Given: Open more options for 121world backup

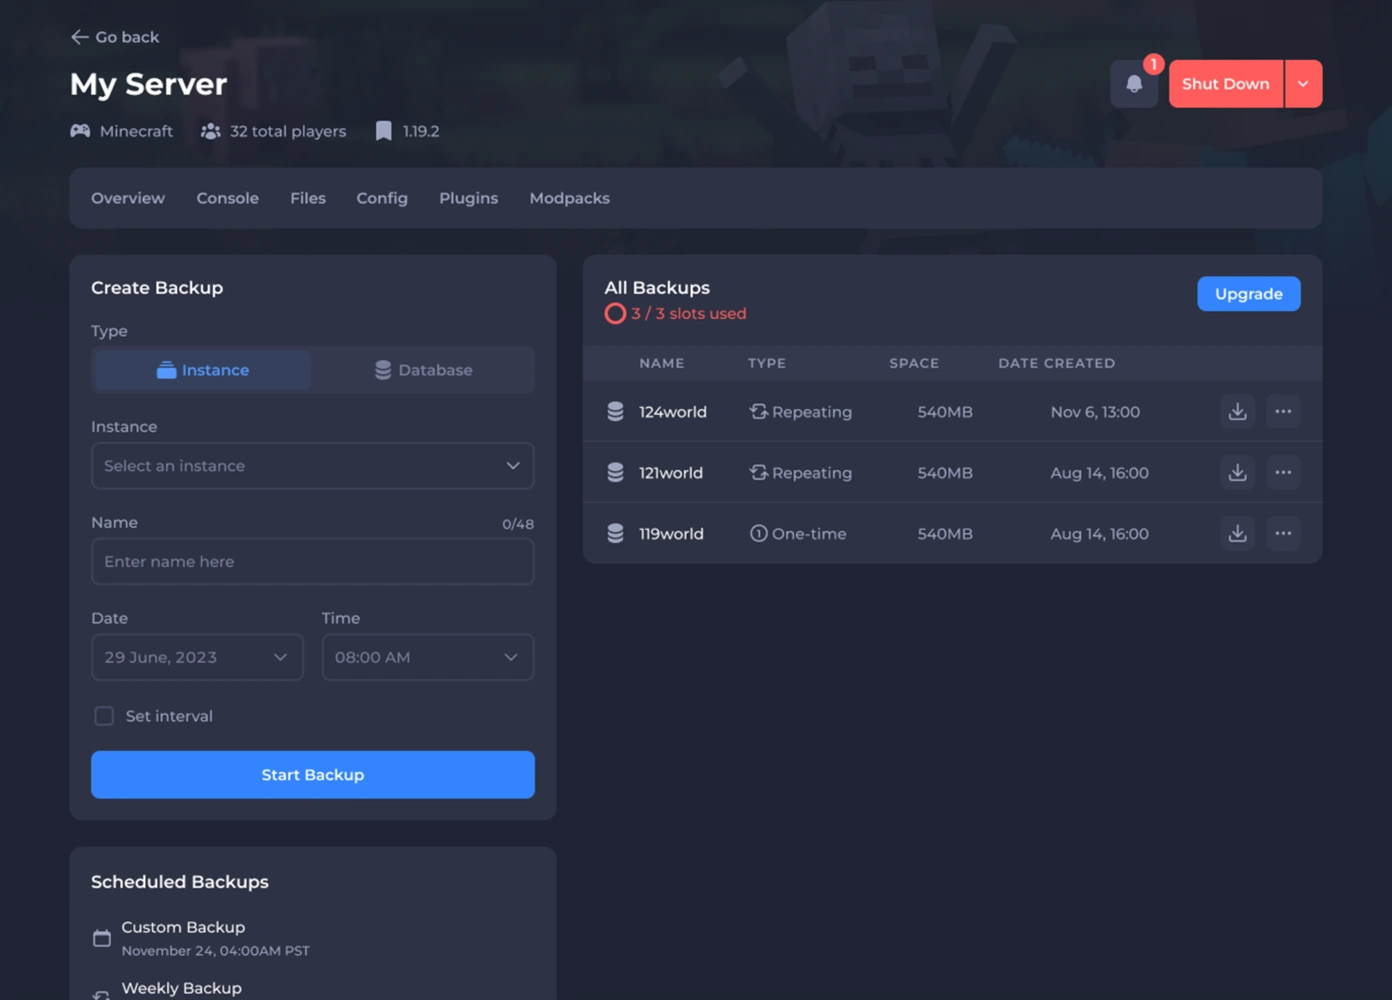Looking at the screenshot, I should [x=1283, y=473].
